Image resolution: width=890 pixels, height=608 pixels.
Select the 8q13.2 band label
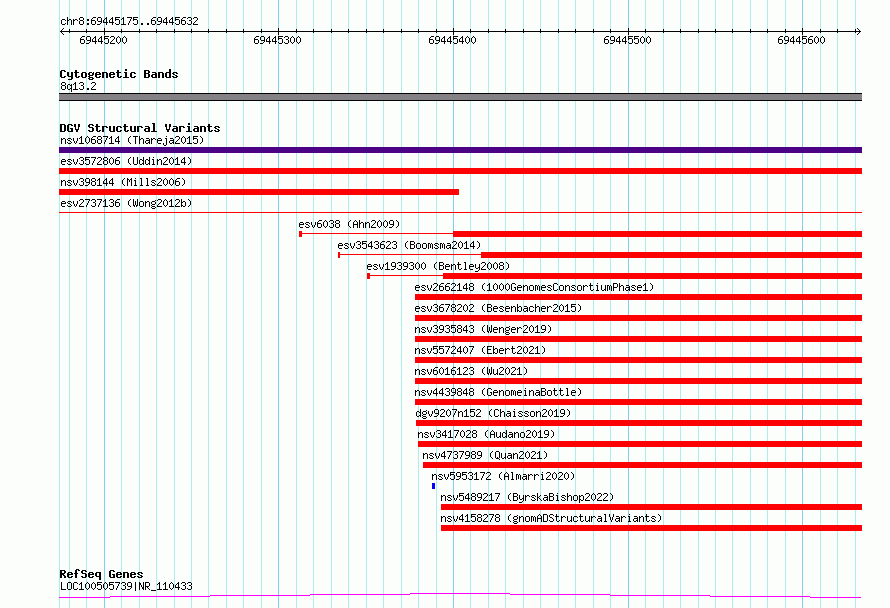[78, 86]
